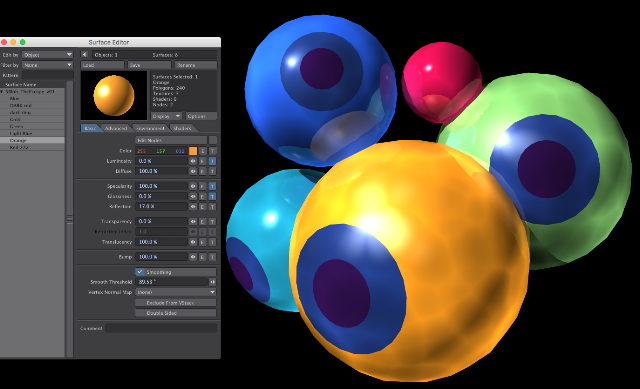The height and width of the screenshot is (389, 640).
Task: Enable the Double Sided option
Action: 176,313
